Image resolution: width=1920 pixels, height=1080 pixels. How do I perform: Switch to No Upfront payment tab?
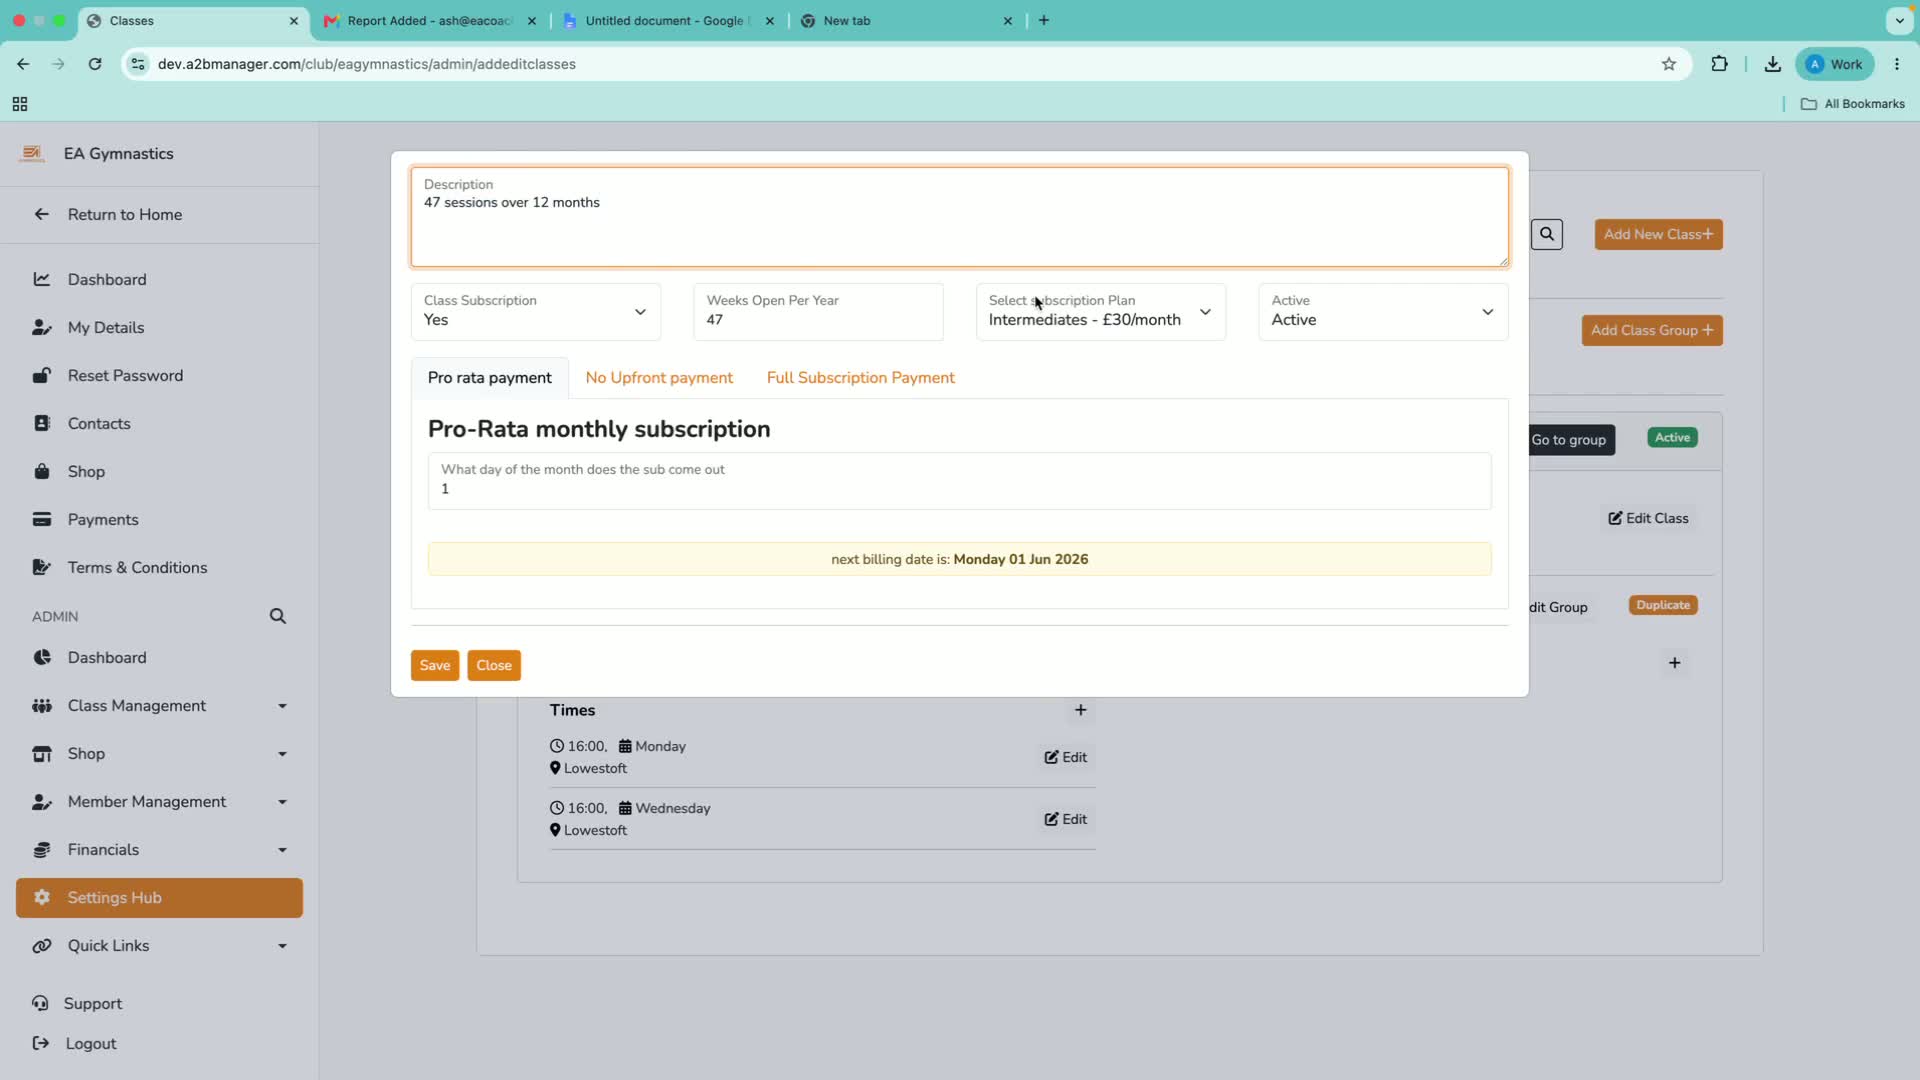pyautogui.click(x=659, y=378)
